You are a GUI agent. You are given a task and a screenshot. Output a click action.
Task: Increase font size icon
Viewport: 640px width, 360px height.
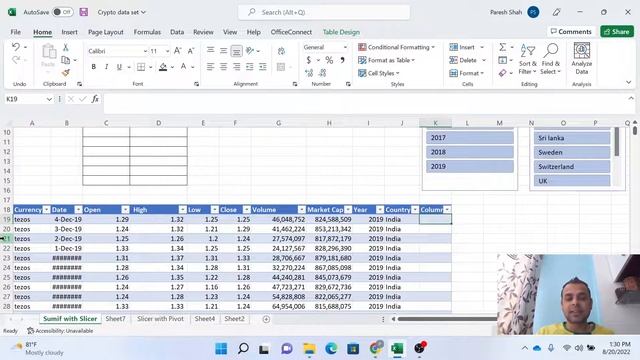pyautogui.click(x=178, y=51)
